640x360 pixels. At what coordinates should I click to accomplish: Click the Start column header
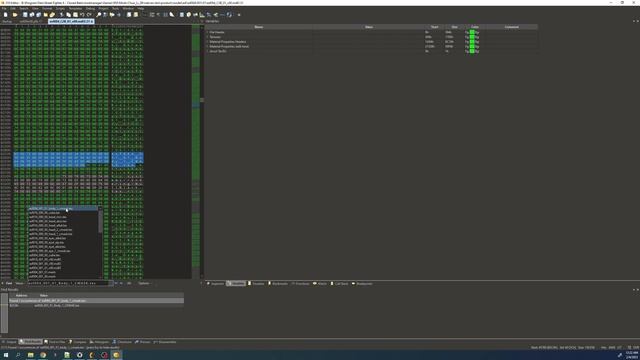coord(434,27)
